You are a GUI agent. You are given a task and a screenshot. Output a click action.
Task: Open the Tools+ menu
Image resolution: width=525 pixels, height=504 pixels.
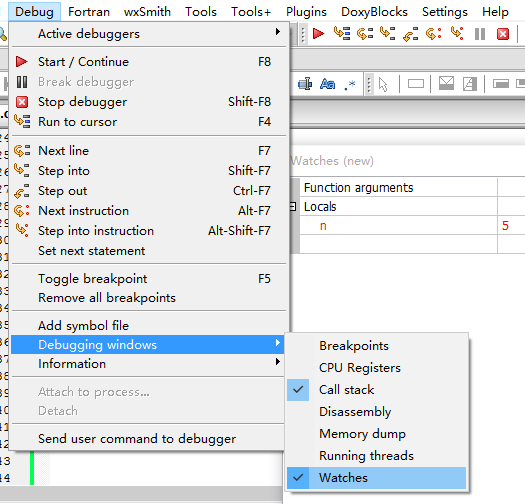click(251, 12)
